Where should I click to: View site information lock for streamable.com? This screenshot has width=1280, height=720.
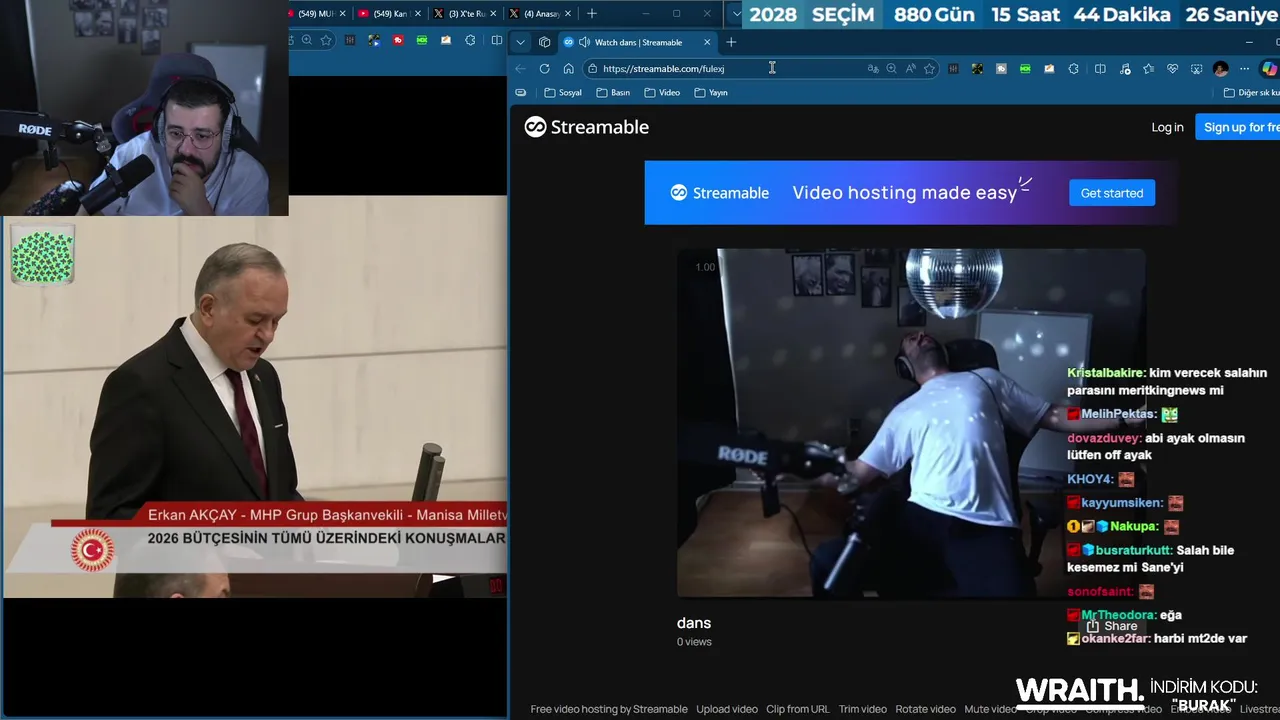(592, 69)
